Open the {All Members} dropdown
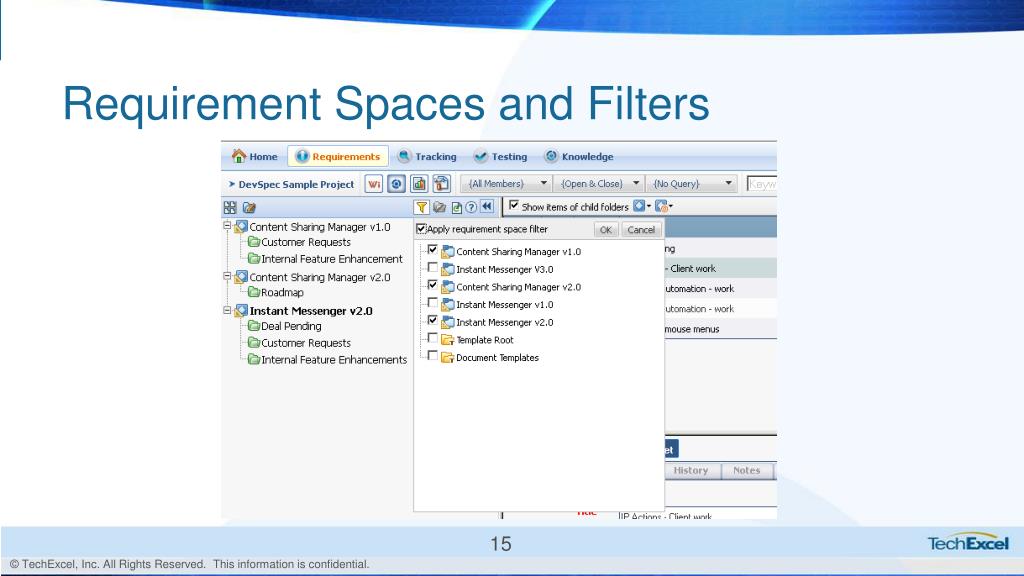1024x576 pixels. pos(506,184)
